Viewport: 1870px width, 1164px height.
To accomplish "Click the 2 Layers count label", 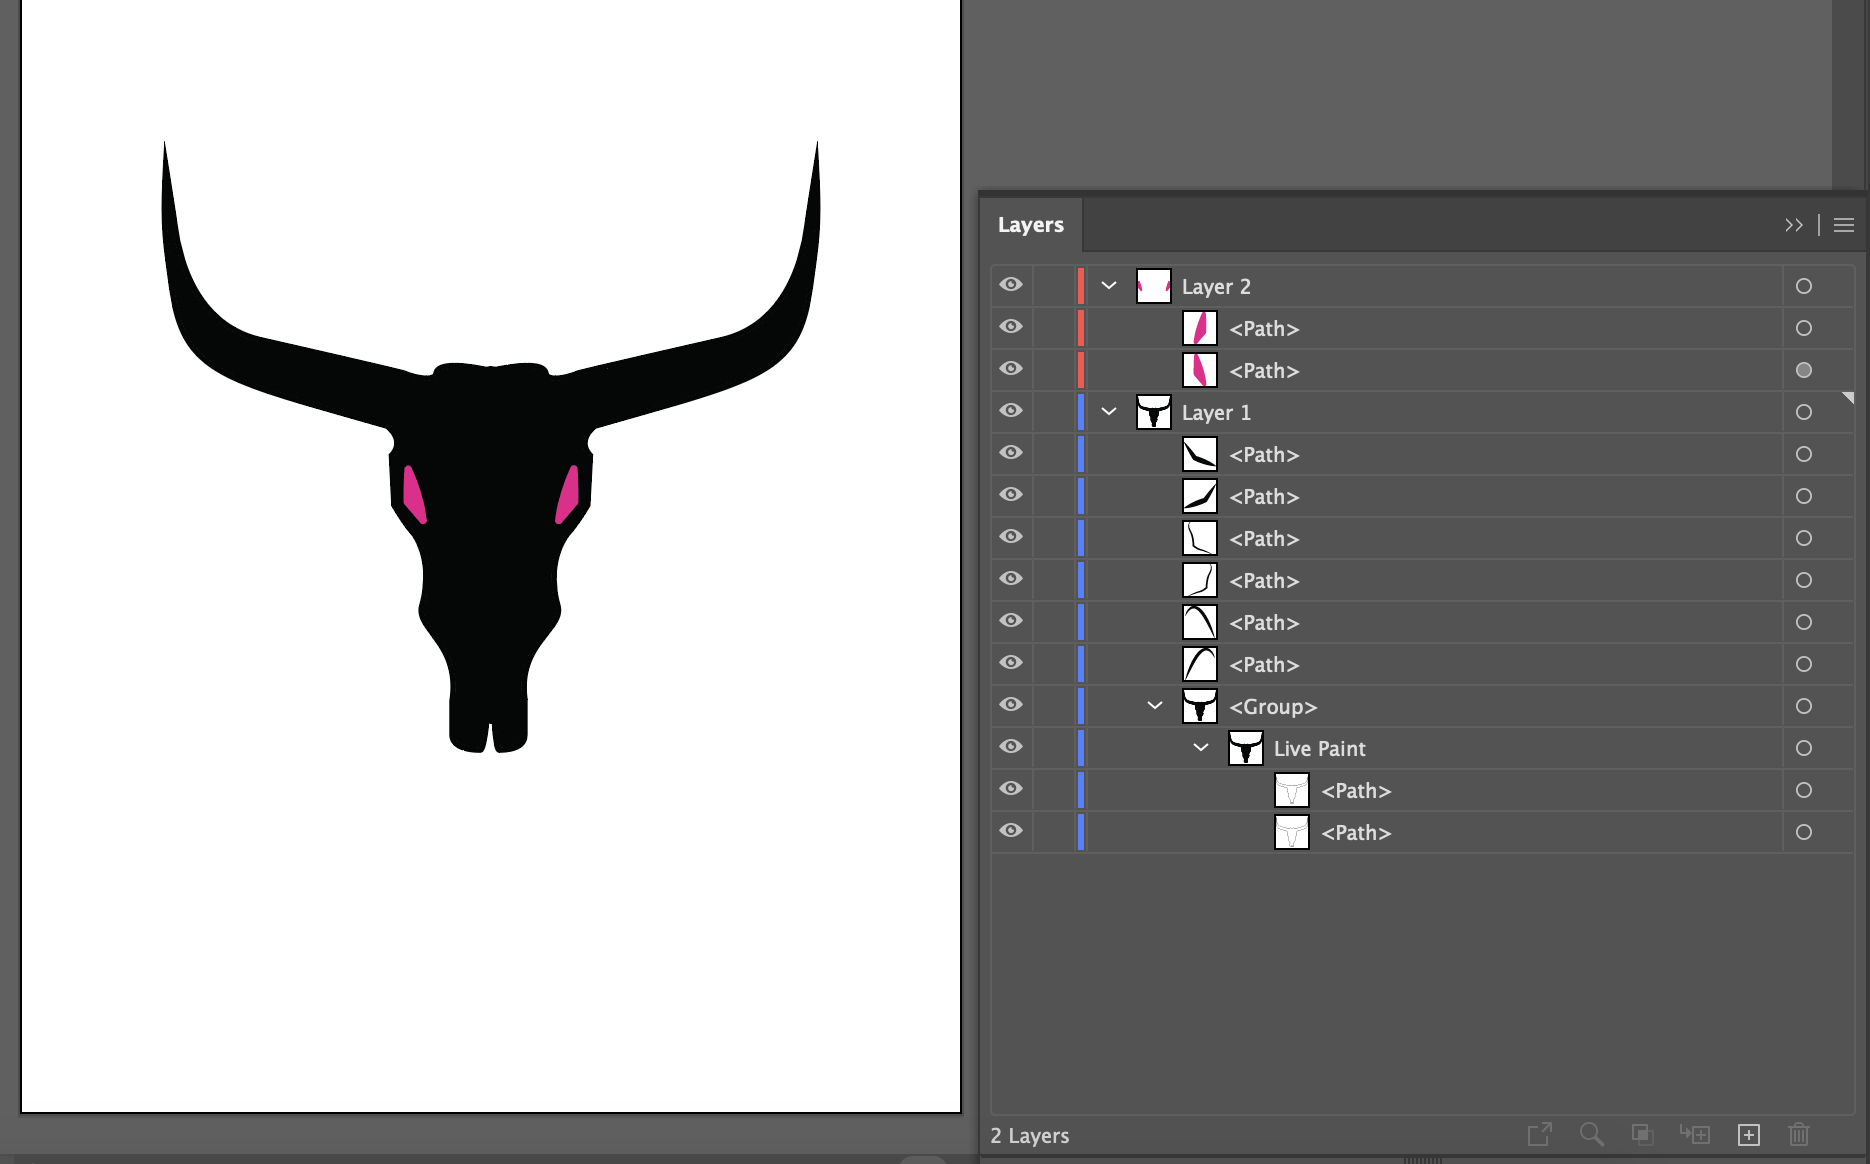I will (x=1029, y=1136).
